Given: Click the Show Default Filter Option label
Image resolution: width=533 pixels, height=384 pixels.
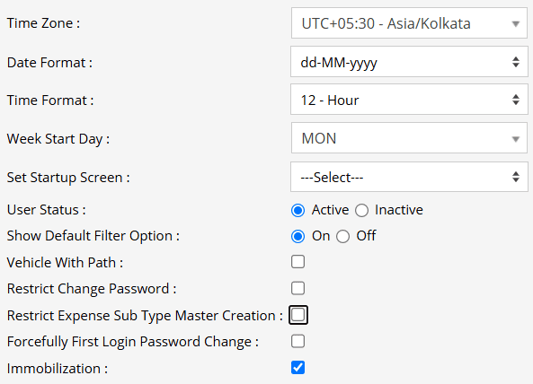Looking at the screenshot, I should coord(93,236).
